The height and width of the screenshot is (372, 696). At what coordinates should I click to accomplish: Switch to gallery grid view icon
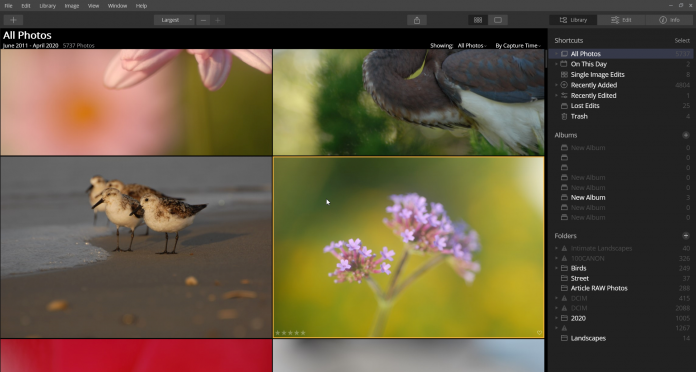(478, 20)
